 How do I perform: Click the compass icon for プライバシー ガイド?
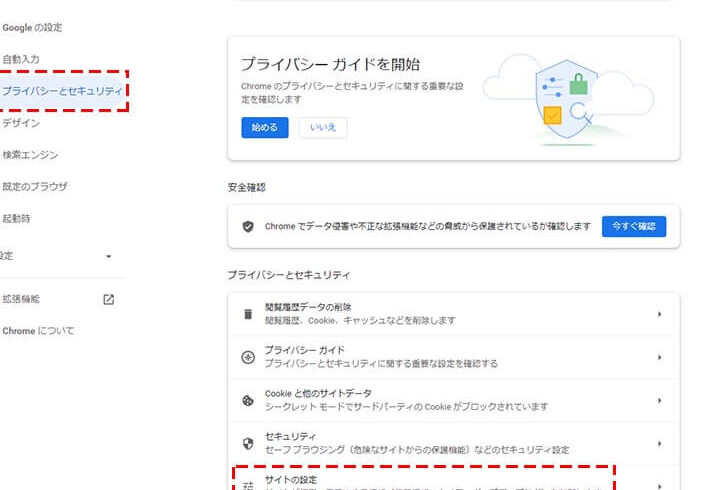tap(248, 357)
